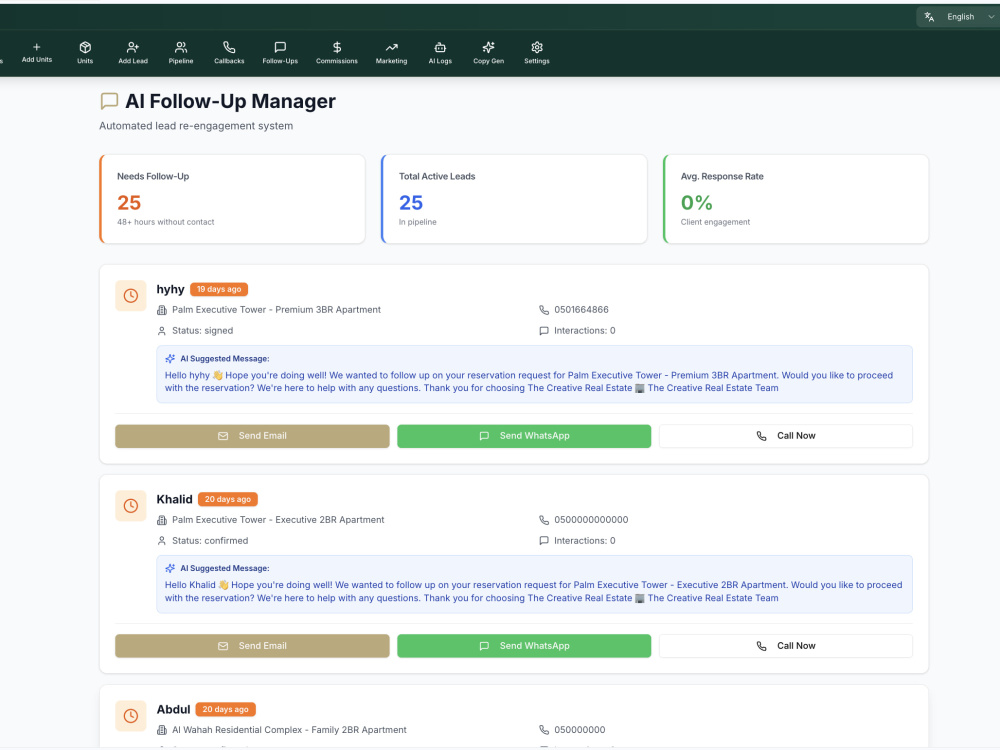Click the phone number 0500000000000
Screen dimensions: 1000x750
click(591, 520)
